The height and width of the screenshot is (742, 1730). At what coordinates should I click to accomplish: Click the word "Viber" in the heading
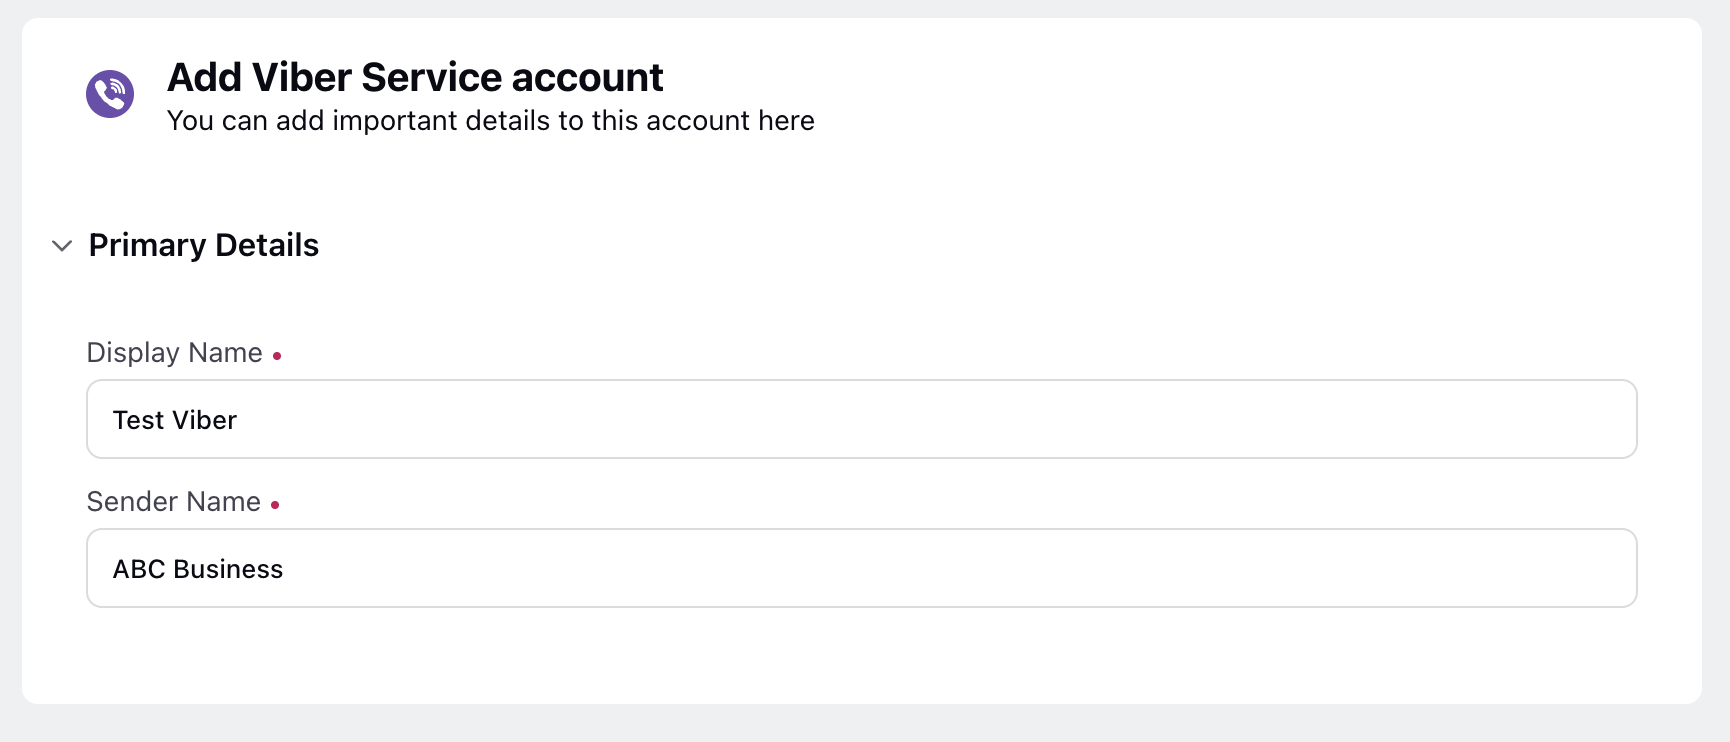301,77
